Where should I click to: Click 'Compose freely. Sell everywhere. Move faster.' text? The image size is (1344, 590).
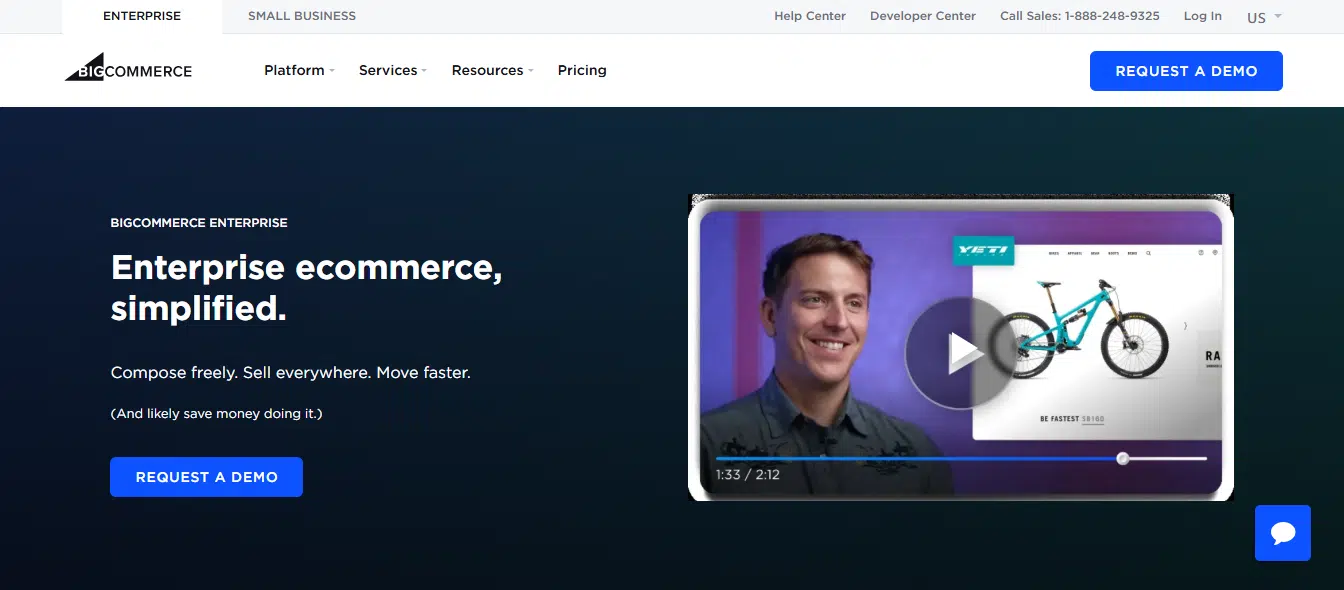[291, 372]
